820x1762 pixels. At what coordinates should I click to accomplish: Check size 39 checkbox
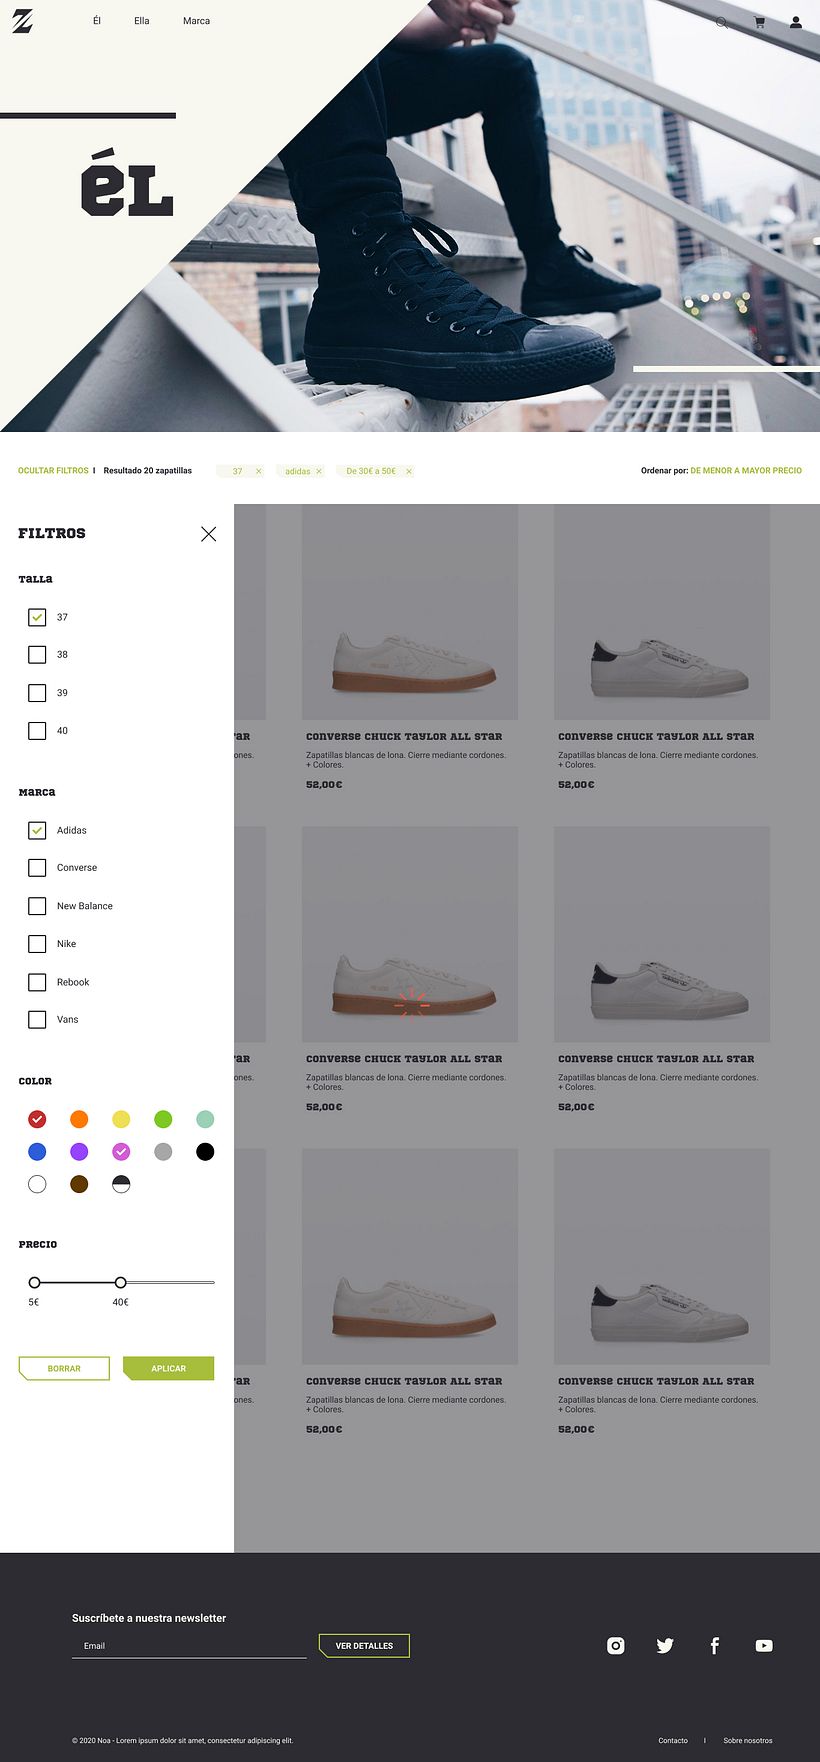click(37, 692)
